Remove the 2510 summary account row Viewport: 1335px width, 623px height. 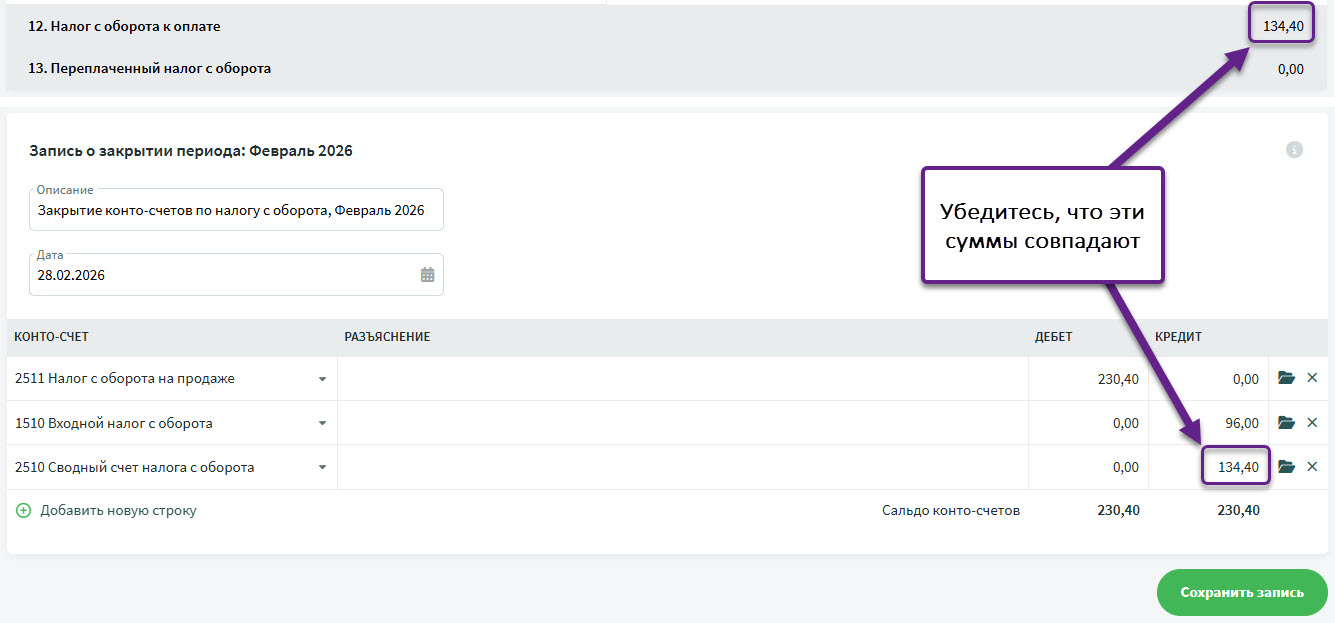(1312, 467)
